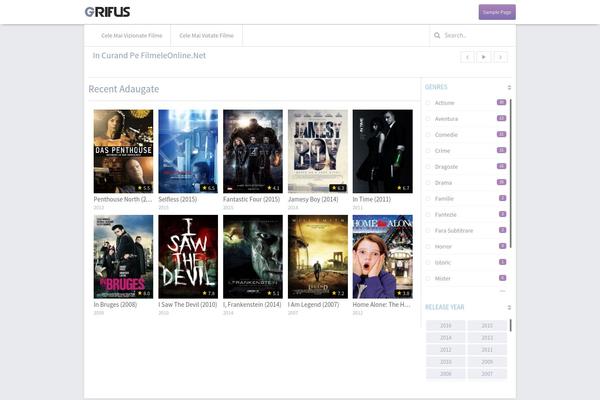Click the Drama count badge
Image resolution: width=600 pixels, height=400 pixels.
(x=501, y=182)
